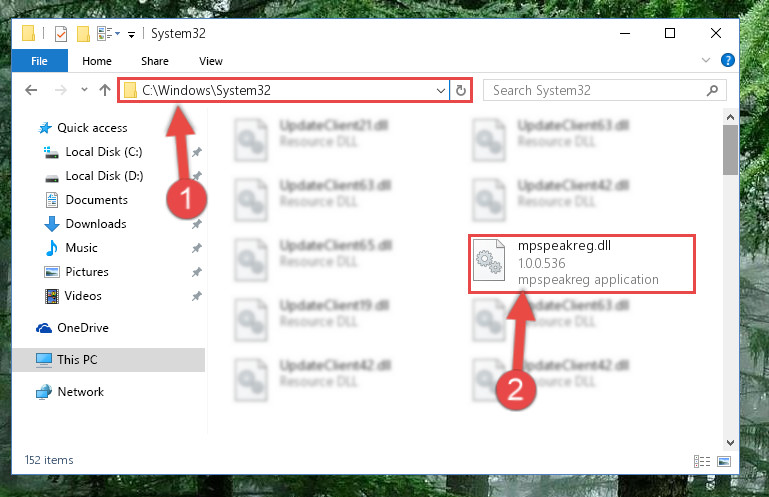
Task: Refresh the System32 folder view
Action: point(461,90)
